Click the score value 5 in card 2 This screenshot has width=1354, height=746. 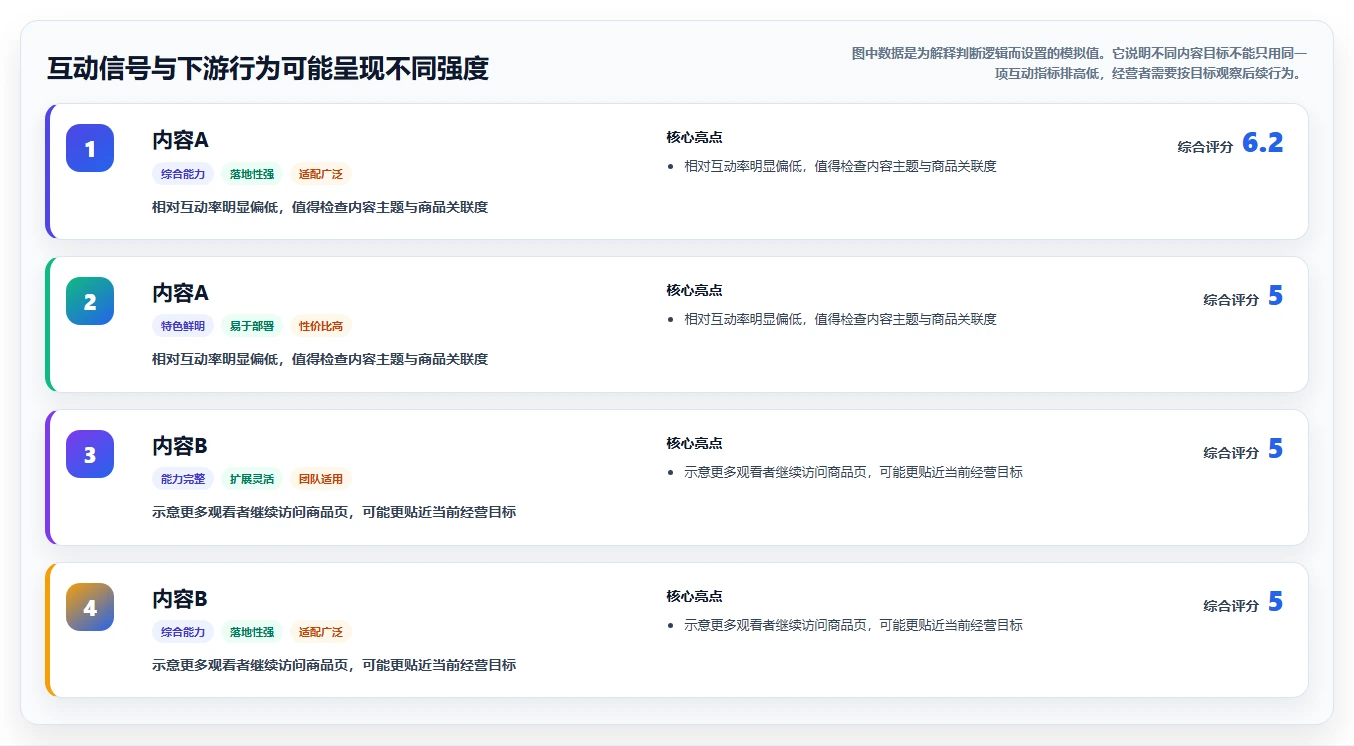coord(1275,296)
